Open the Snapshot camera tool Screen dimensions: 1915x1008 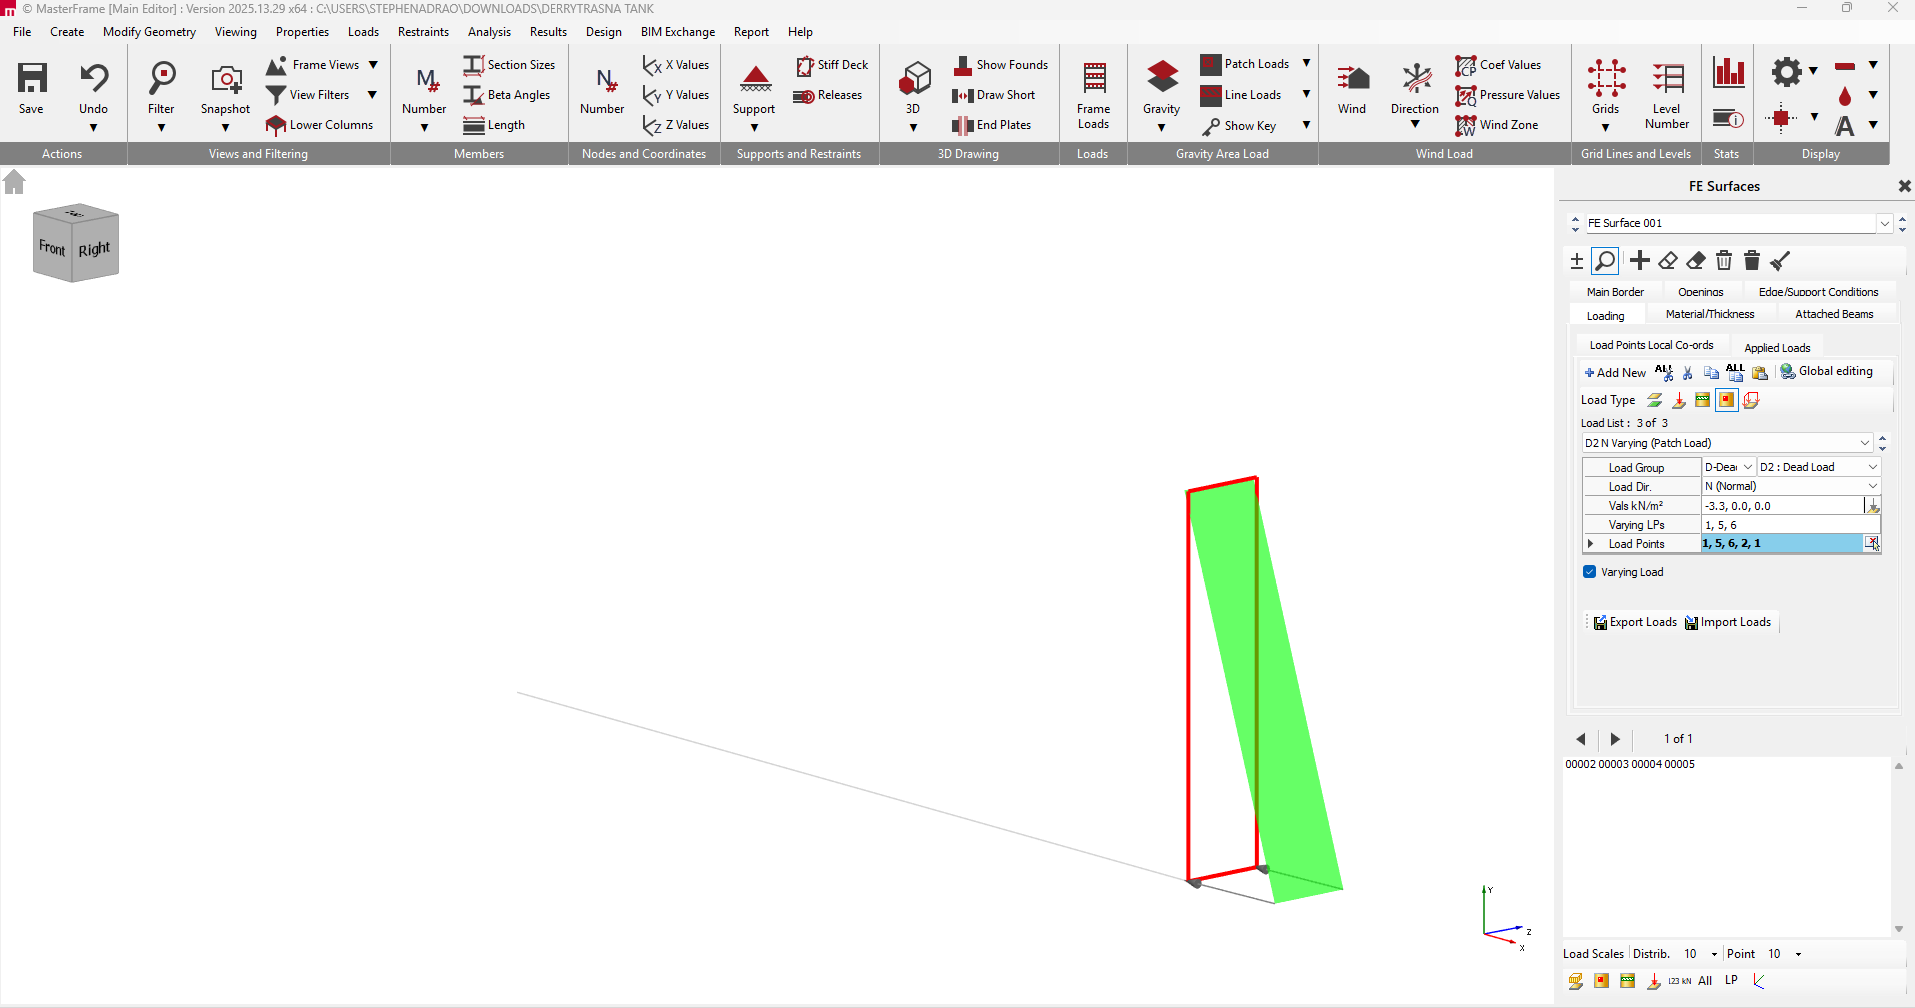coord(225,88)
